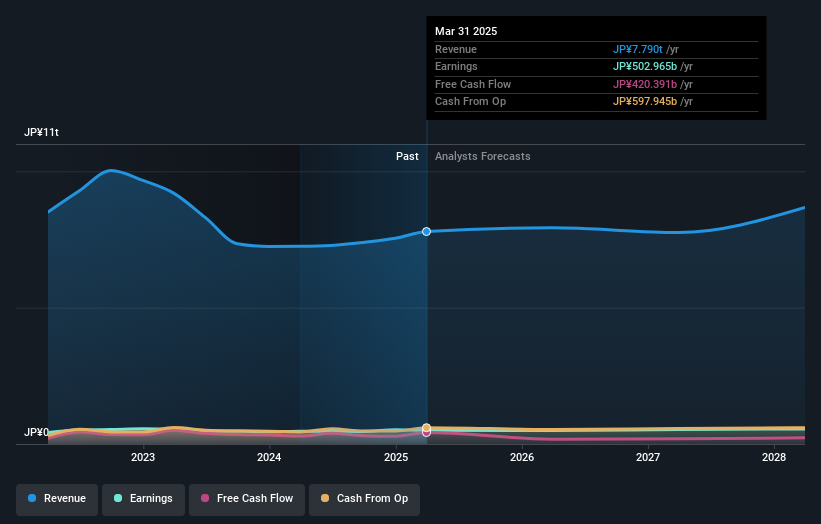Toggle the Earnings series in the legend
Viewport: 821px width, 524px height.
[143, 499]
